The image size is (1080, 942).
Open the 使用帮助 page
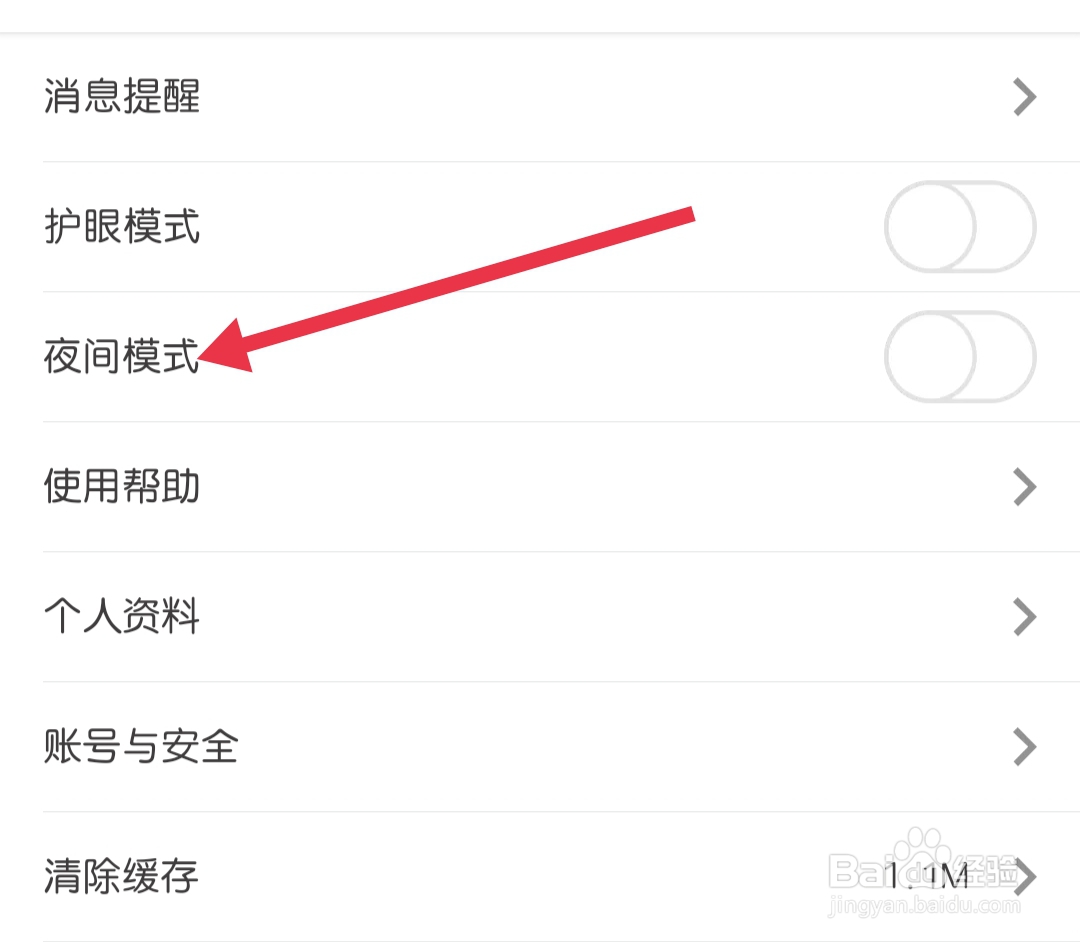[540, 487]
